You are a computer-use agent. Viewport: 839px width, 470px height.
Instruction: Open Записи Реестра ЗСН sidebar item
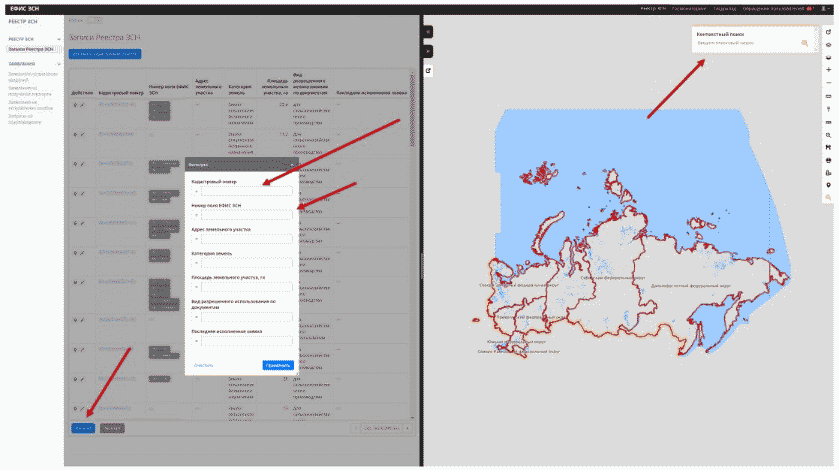[30, 48]
